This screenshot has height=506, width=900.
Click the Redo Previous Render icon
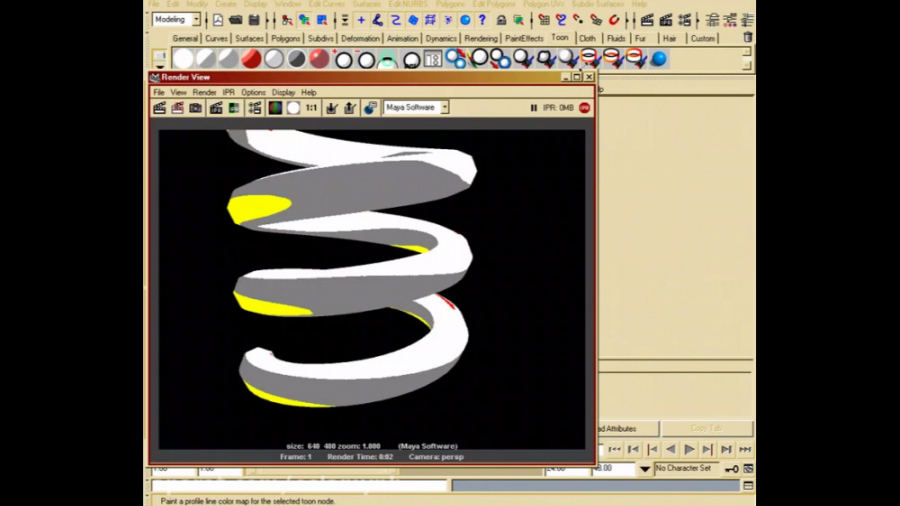pos(159,108)
